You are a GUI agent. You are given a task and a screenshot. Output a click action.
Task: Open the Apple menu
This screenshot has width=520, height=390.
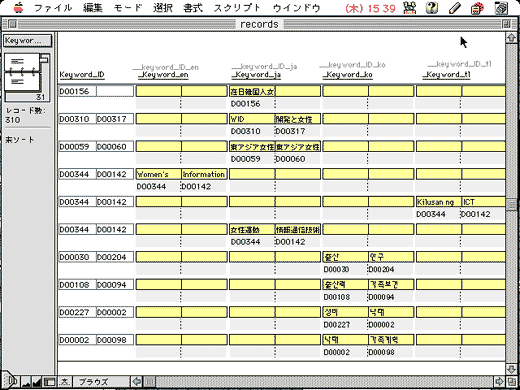pos(18,7)
